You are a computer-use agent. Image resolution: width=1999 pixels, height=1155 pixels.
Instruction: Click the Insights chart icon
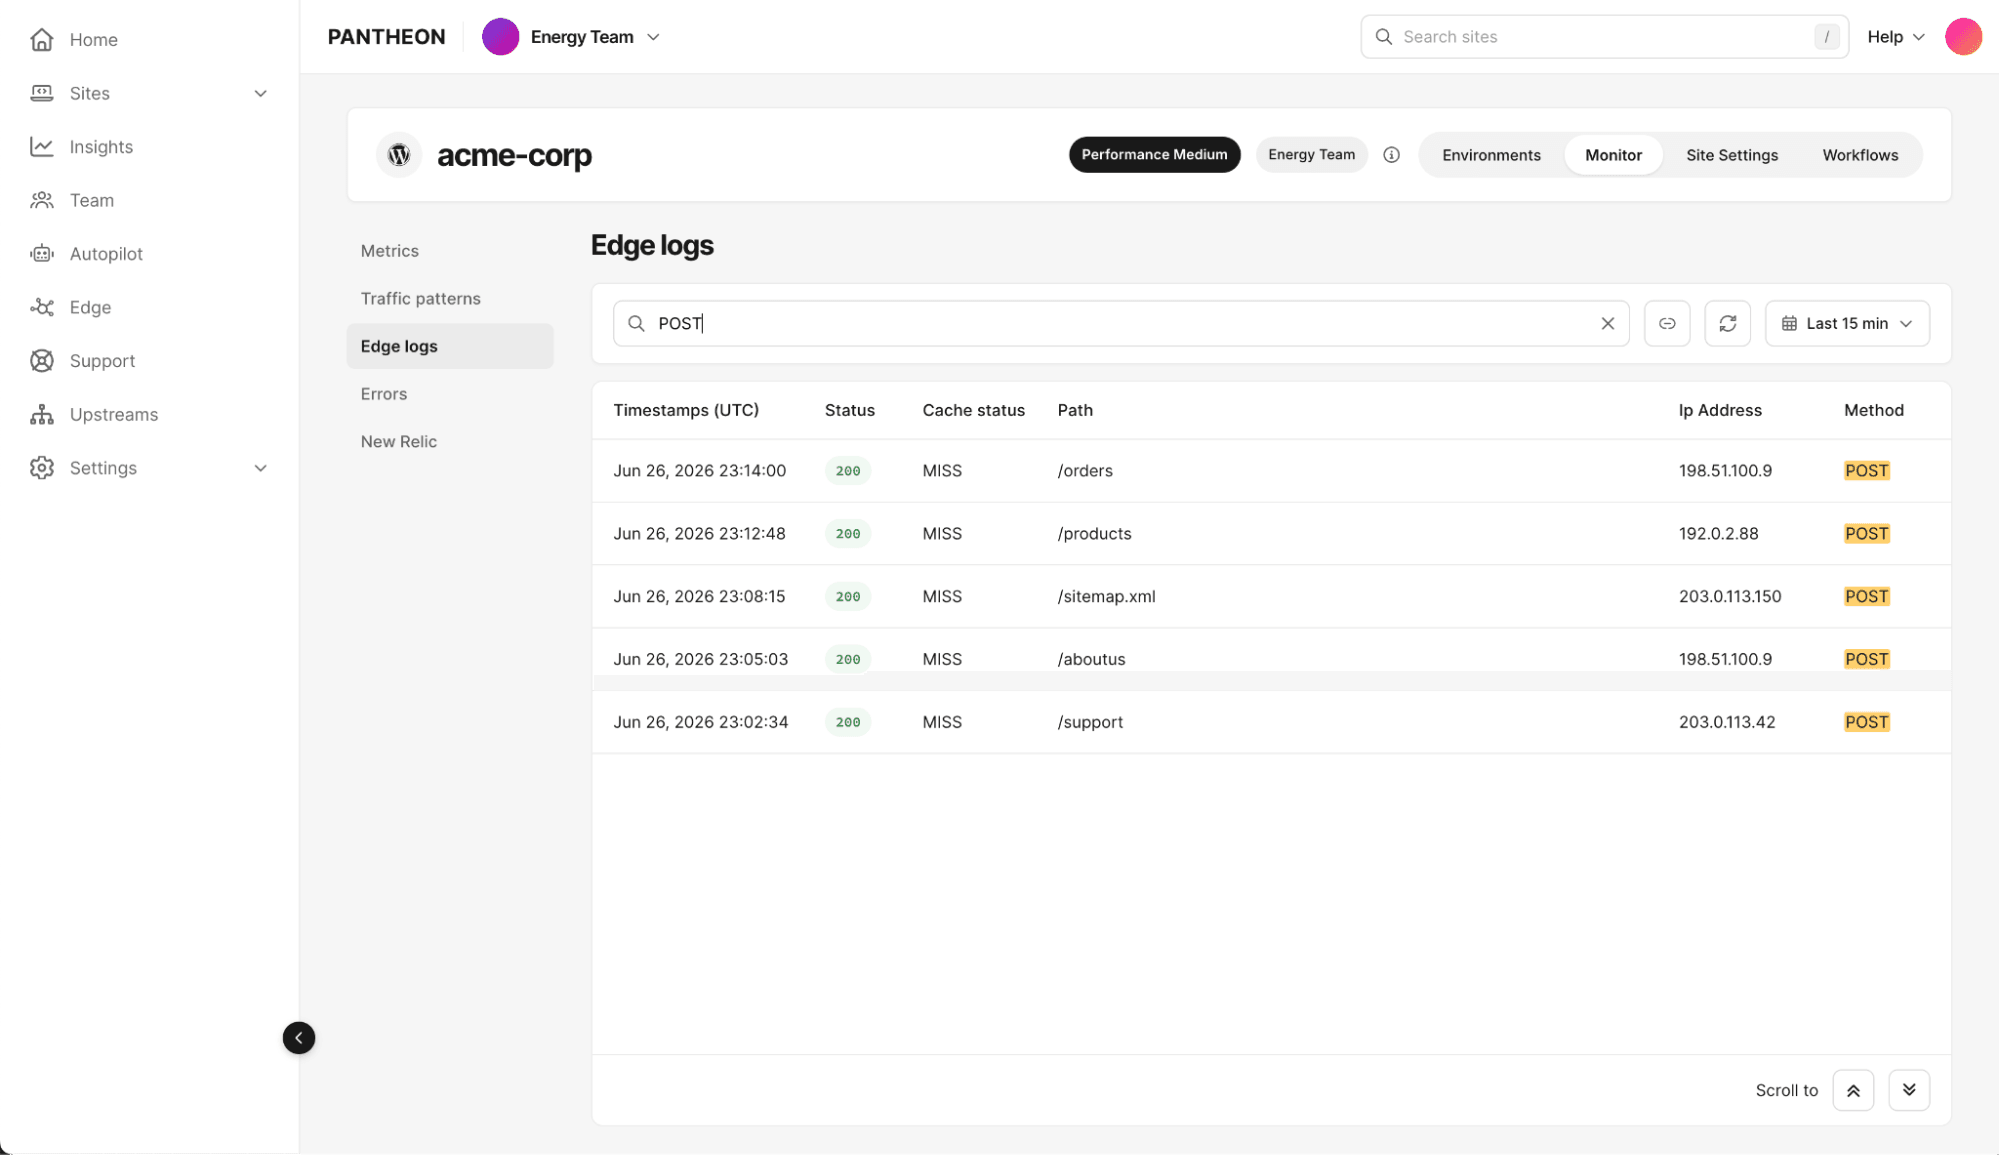[x=41, y=146]
